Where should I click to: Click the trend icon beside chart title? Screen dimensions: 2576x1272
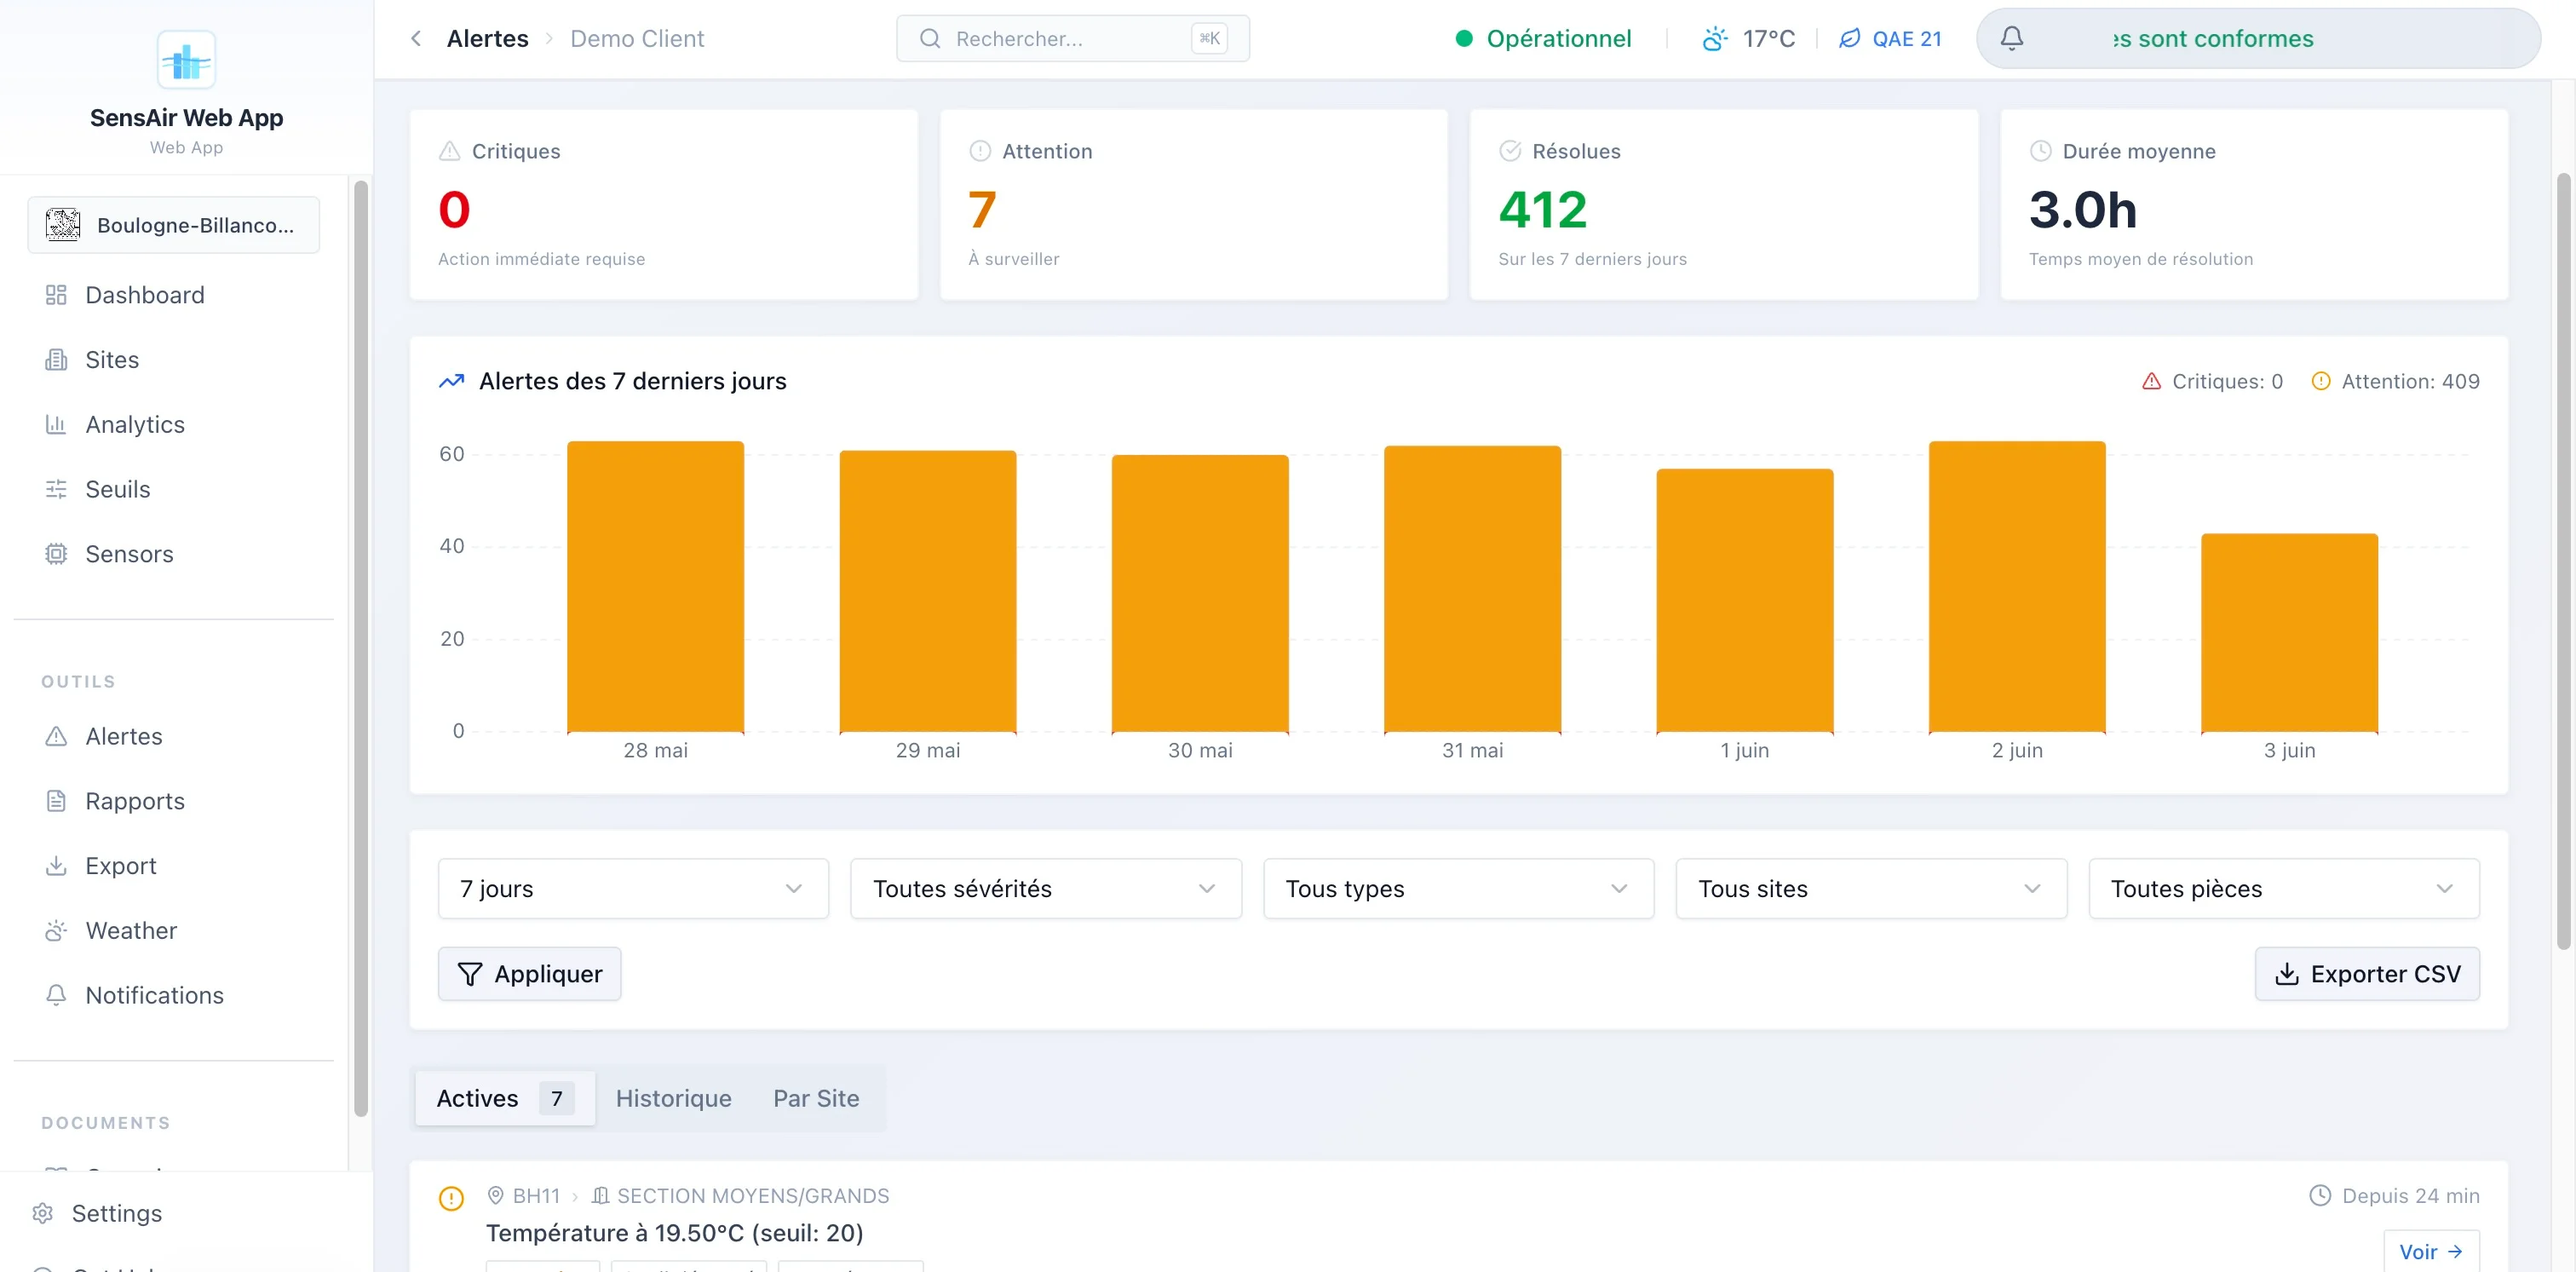(452, 381)
